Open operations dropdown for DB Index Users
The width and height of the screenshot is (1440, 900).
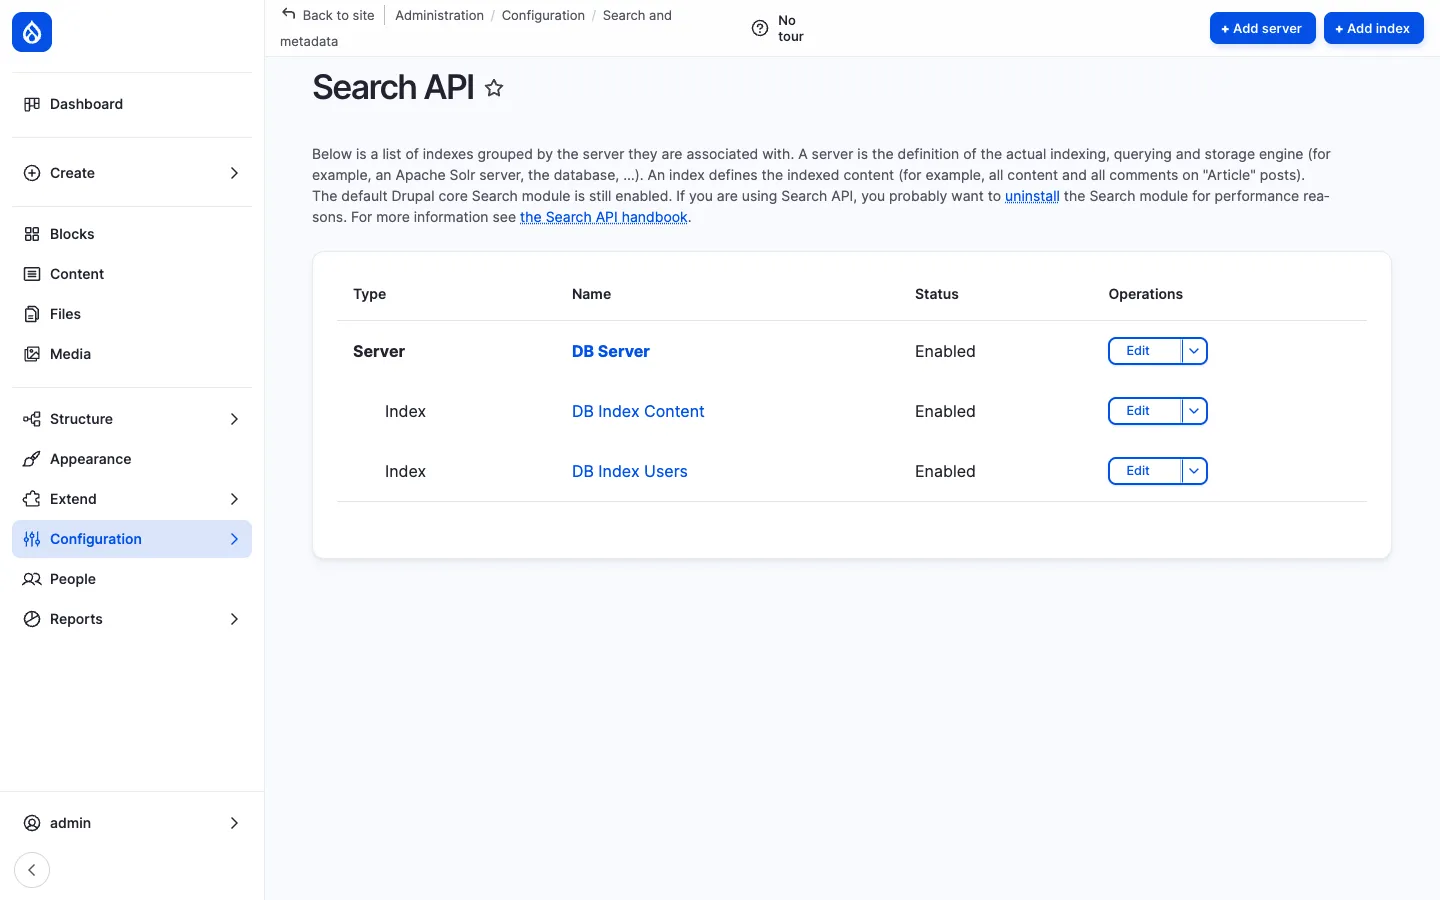click(1194, 471)
